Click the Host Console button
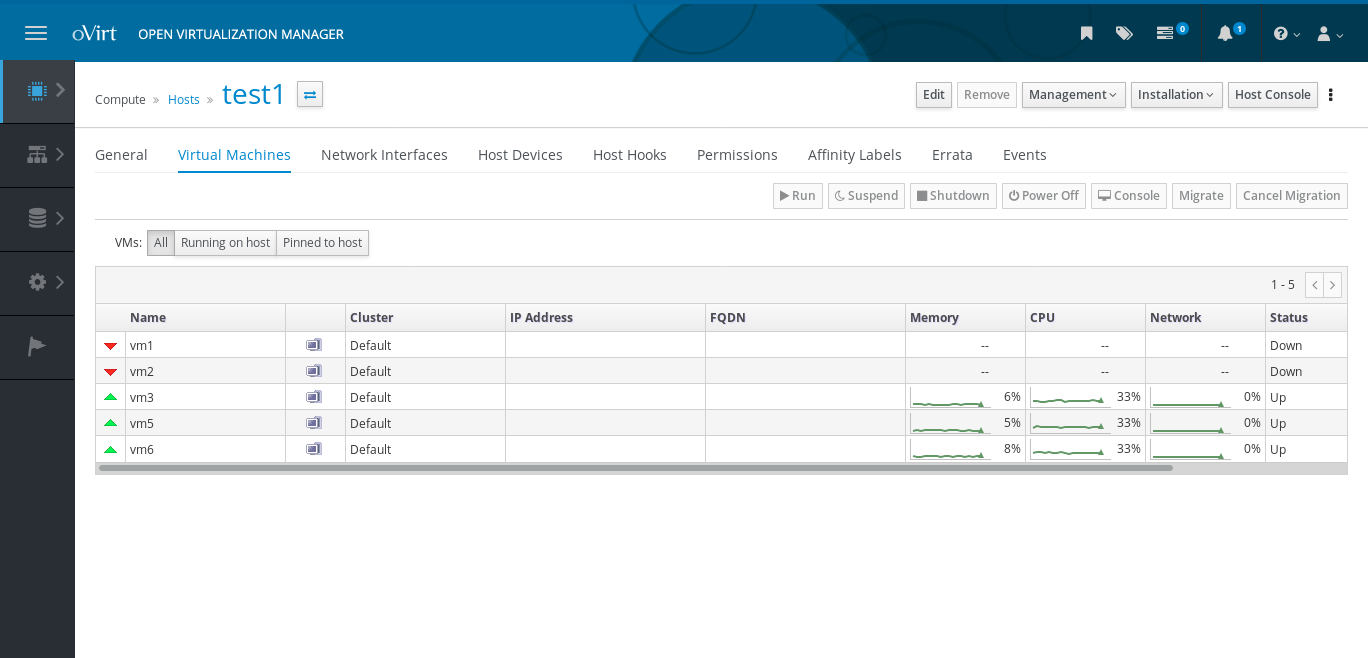The image size is (1368, 658). pos(1272,95)
